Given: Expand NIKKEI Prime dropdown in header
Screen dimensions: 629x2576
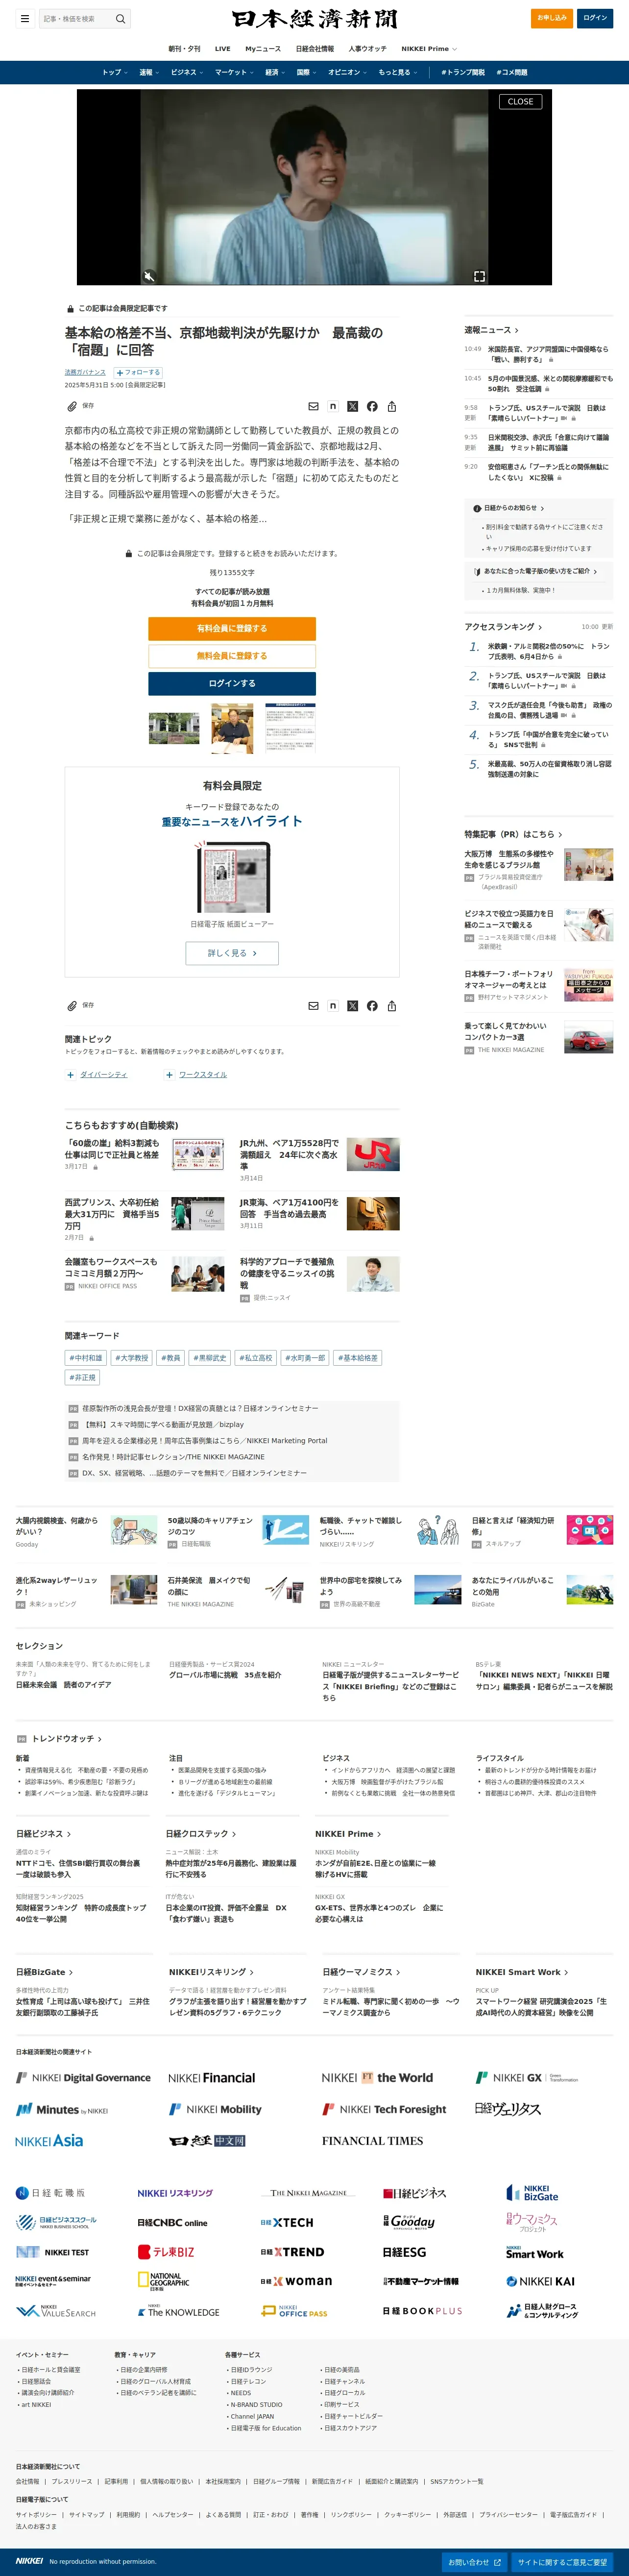Looking at the screenshot, I should 429,49.
